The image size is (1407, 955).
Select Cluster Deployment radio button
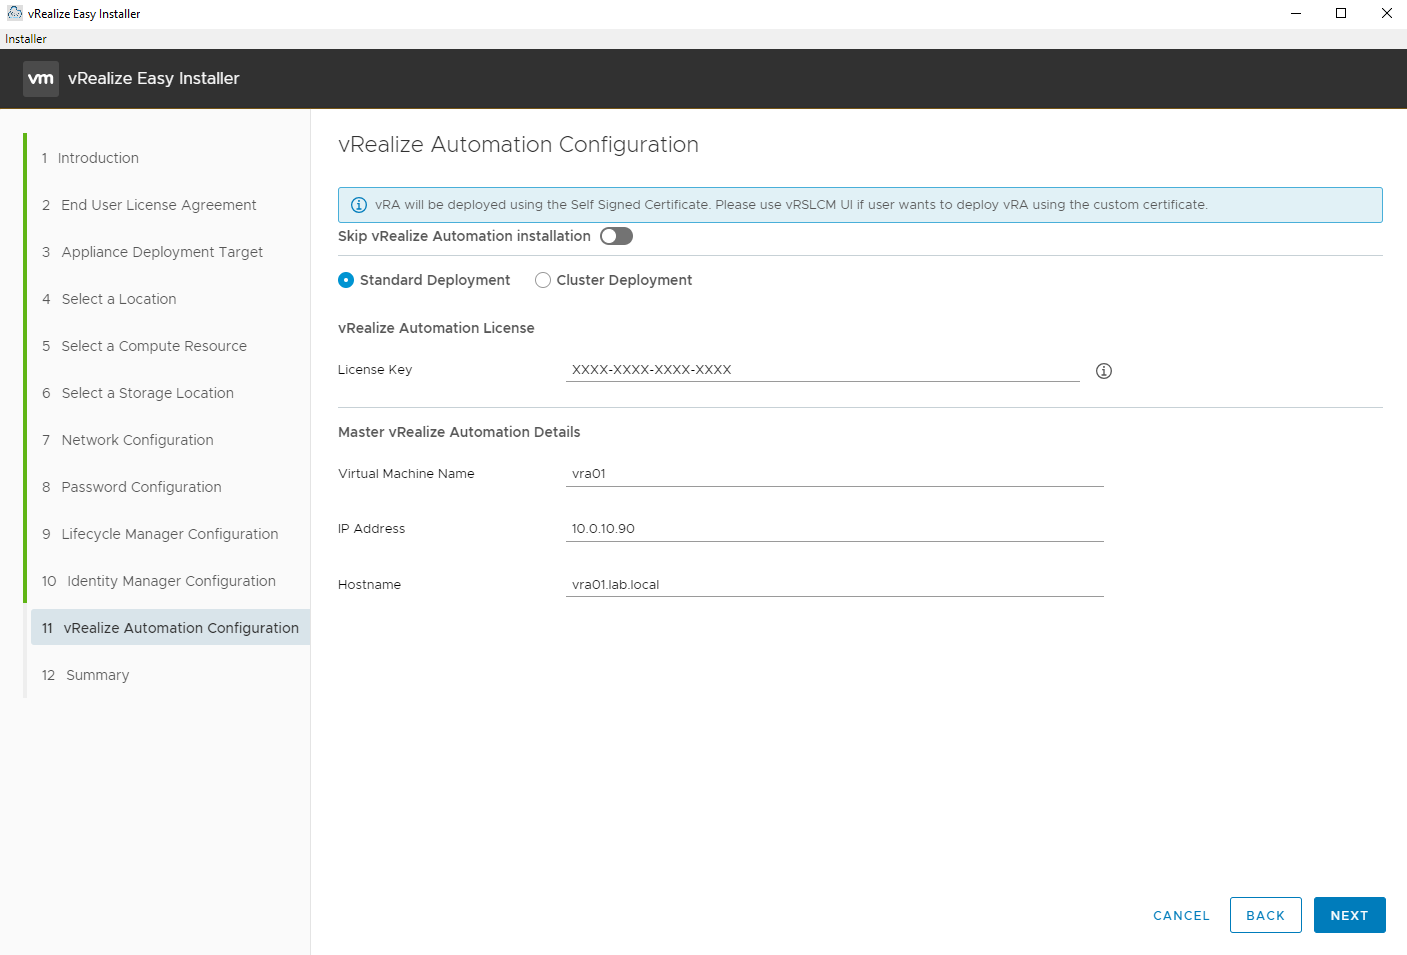point(543,280)
